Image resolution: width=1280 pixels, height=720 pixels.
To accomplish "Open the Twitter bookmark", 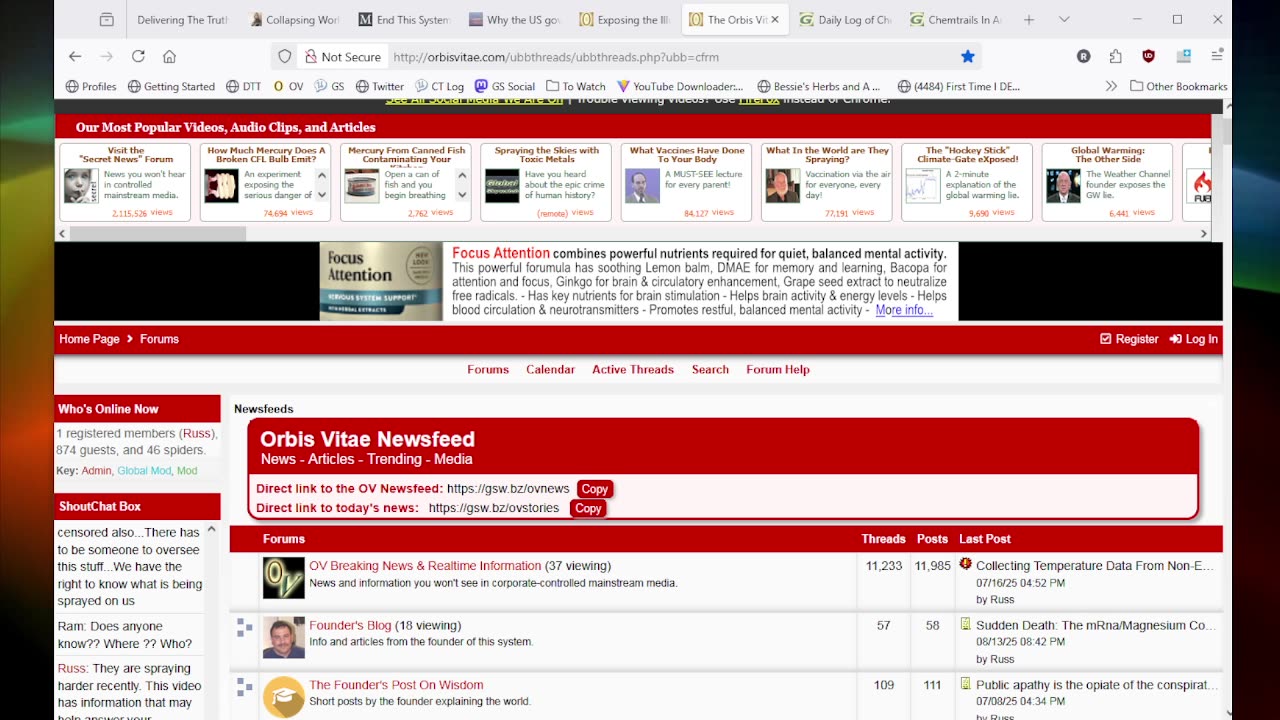I will (x=379, y=86).
